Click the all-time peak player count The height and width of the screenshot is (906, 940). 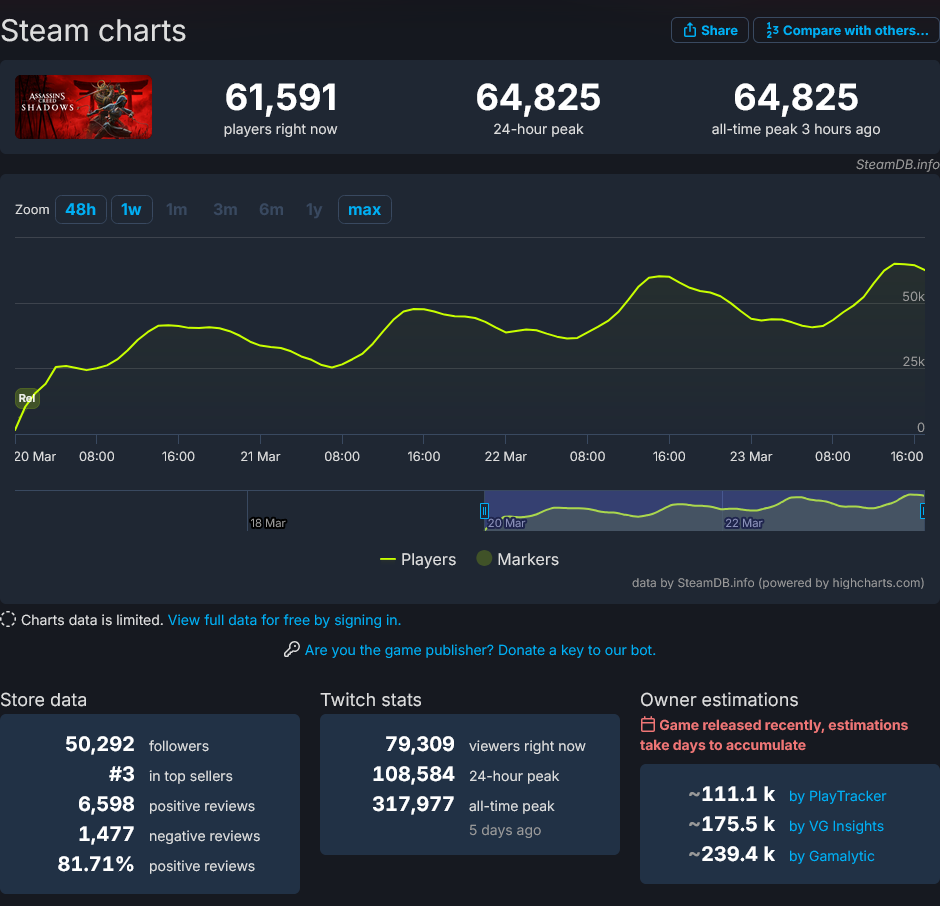click(x=796, y=97)
